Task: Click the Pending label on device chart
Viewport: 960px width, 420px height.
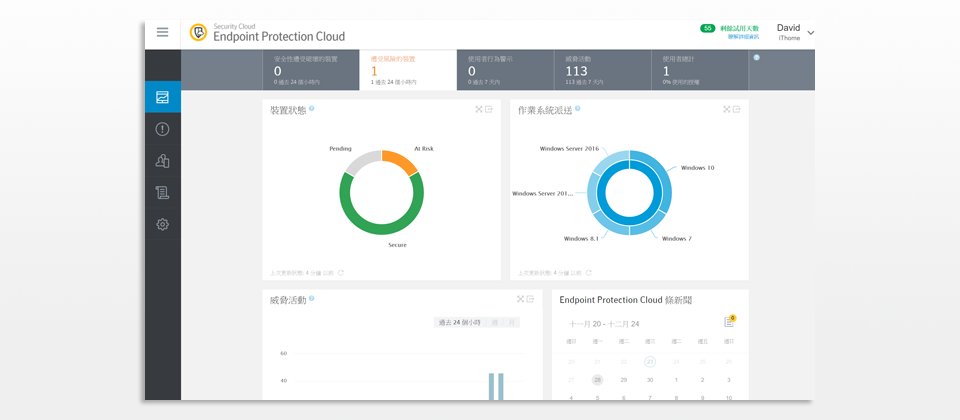Action: 340,149
